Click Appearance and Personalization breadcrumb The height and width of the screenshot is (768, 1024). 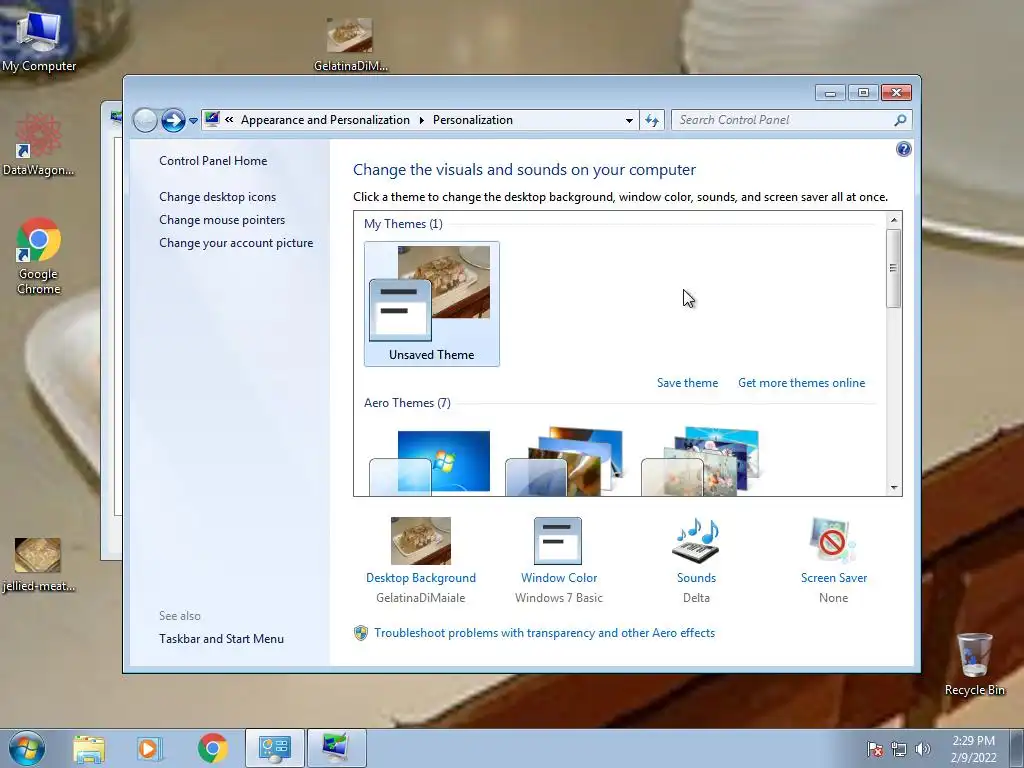[325, 120]
